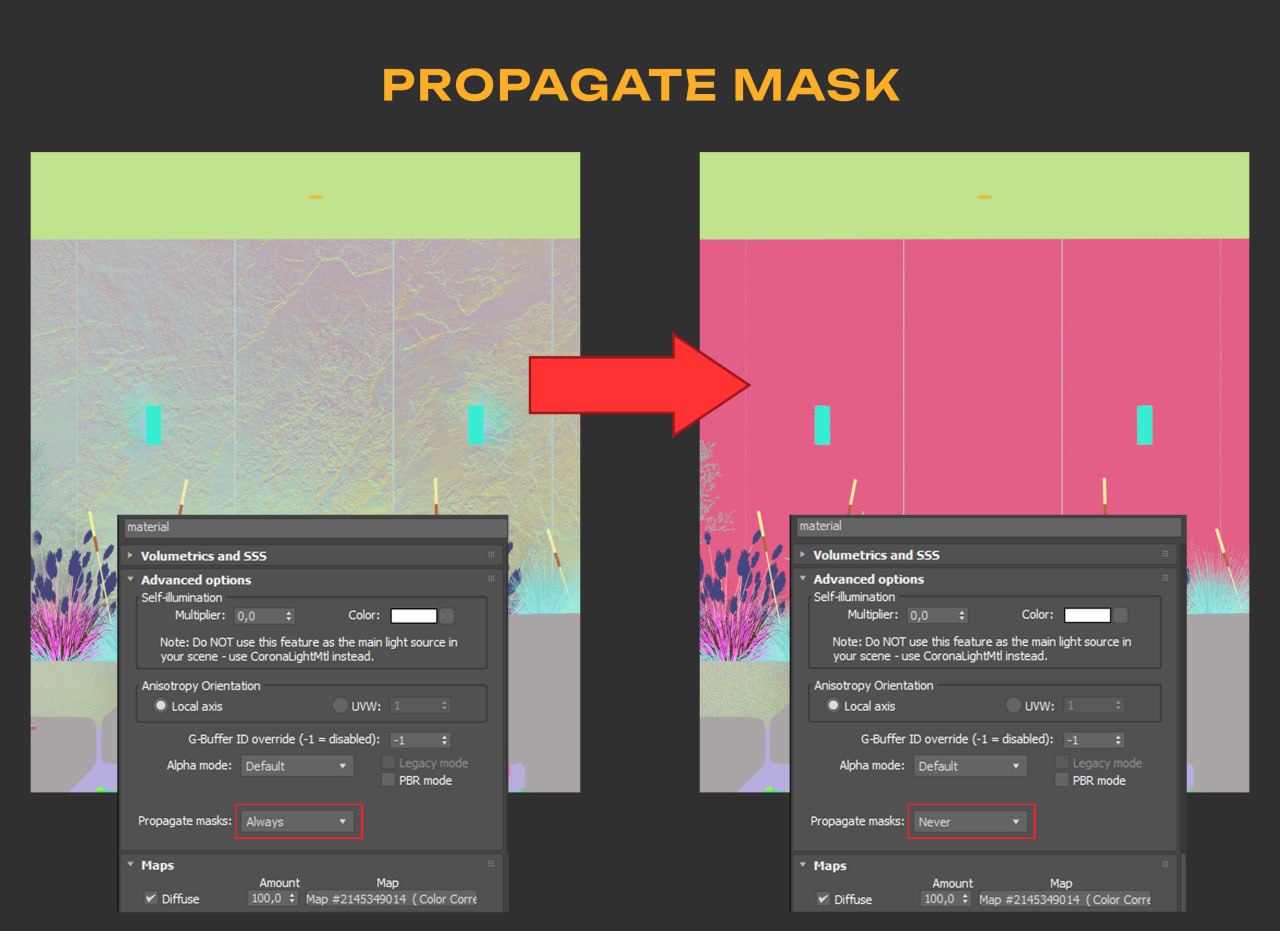The height and width of the screenshot is (931, 1280).
Task: Open Map #2145349014 button in Always panel
Action: point(391,899)
